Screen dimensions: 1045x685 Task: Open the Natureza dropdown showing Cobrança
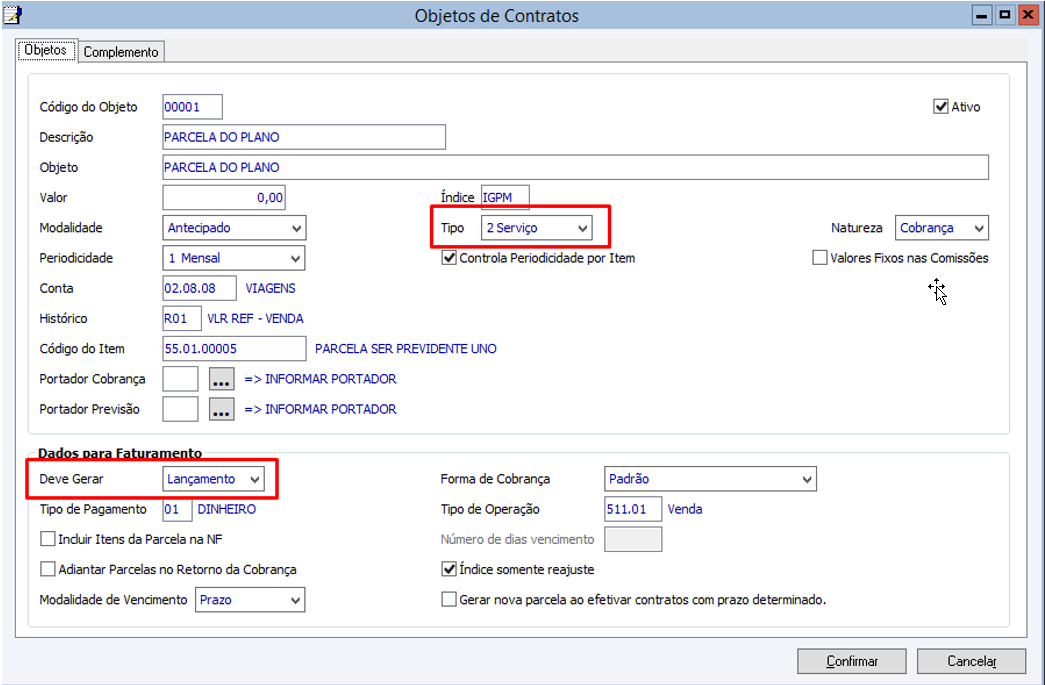tap(942, 228)
